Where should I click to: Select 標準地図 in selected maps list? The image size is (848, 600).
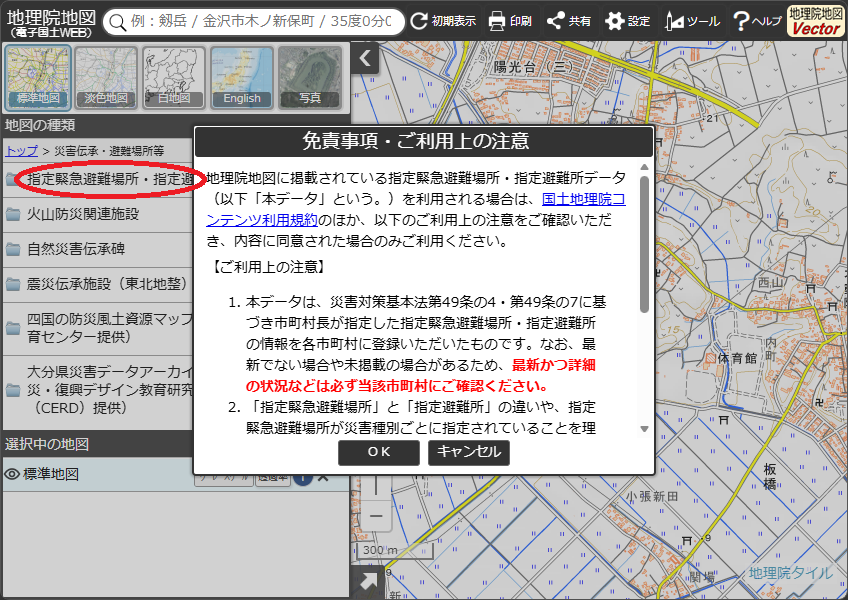[51, 474]
